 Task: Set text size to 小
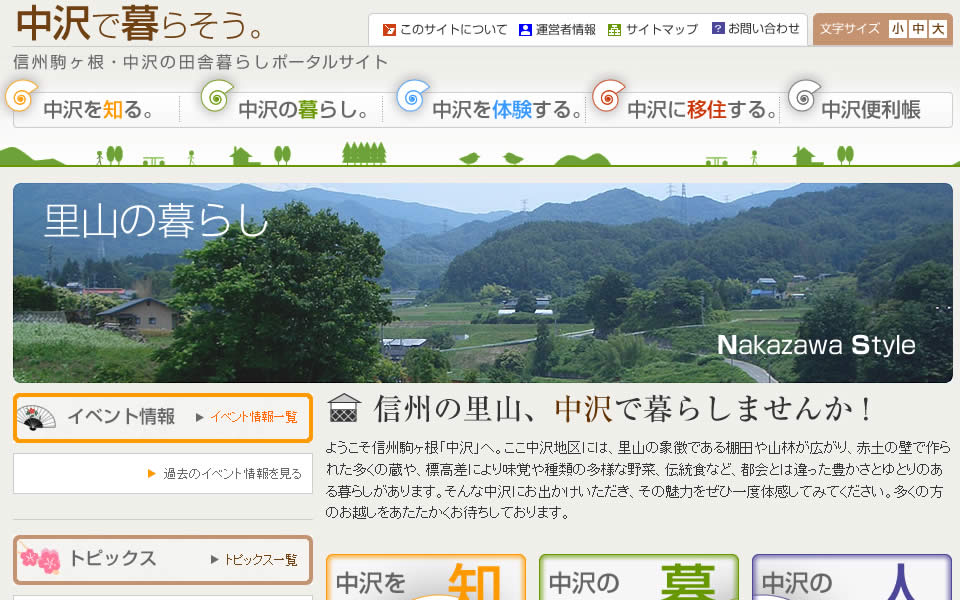coord(898,29)
